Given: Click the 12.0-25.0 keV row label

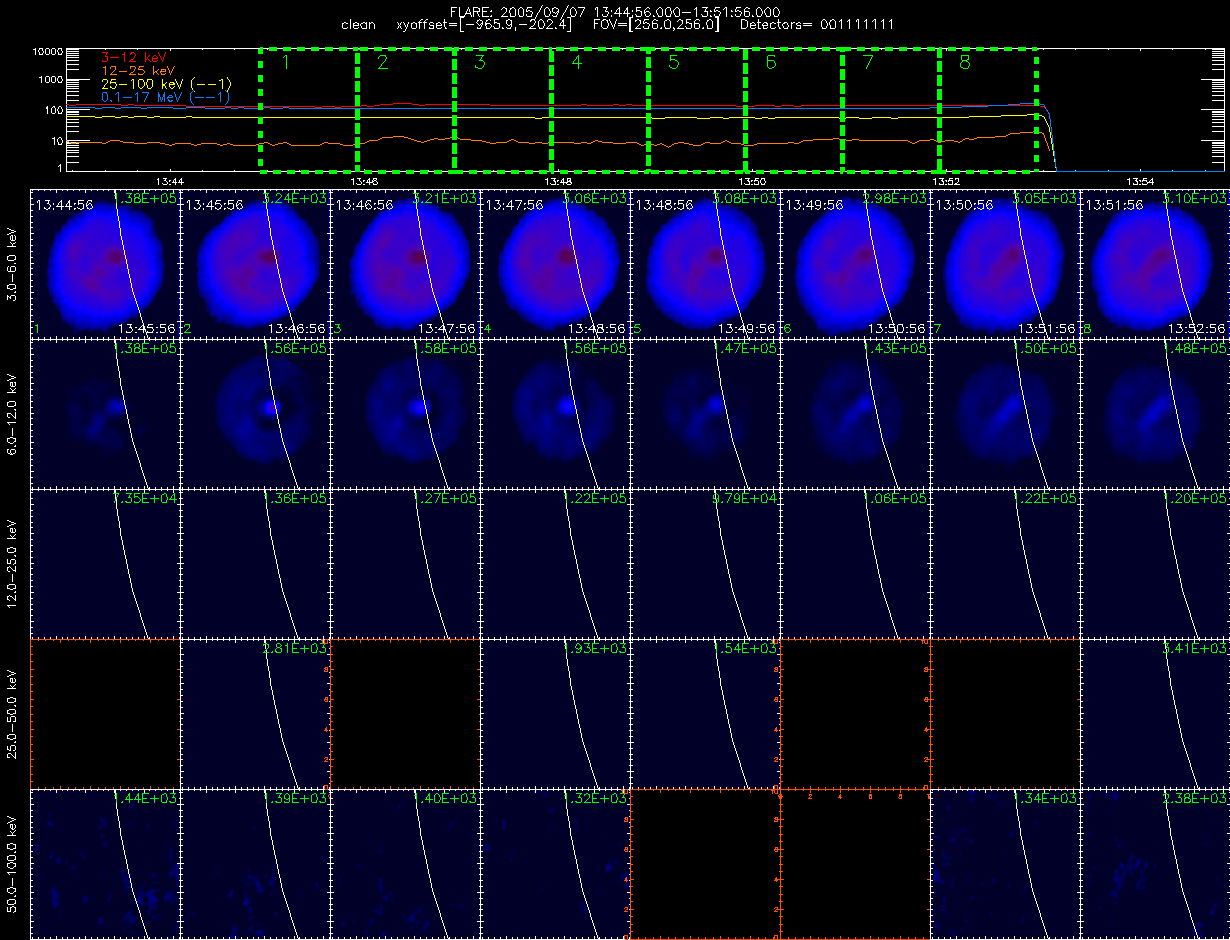Looking at the screenshot, I should click(x=12, y=563).
